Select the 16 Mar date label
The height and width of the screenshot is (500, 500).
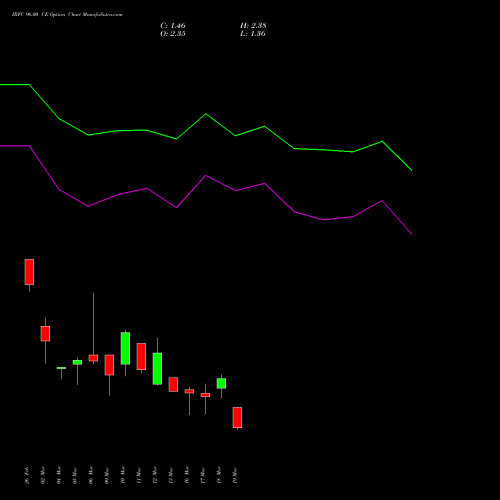(187, 475)
